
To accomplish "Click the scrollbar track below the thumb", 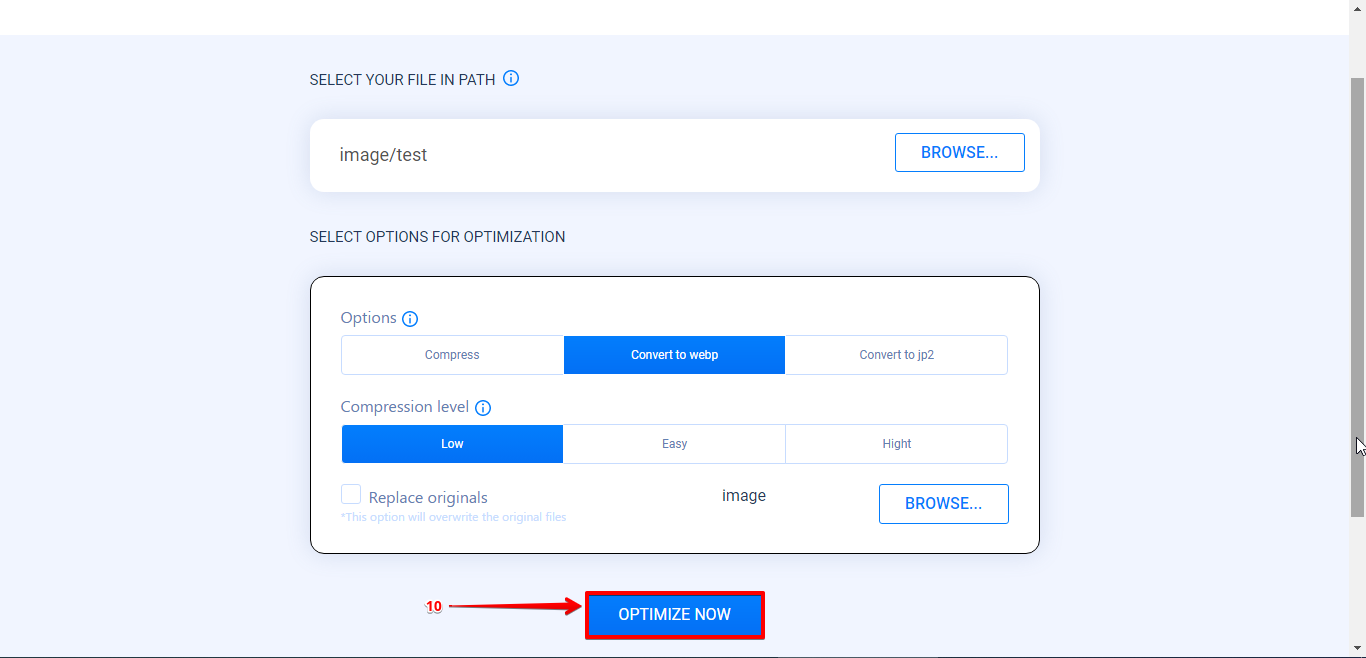I will tap(1357, 580).
